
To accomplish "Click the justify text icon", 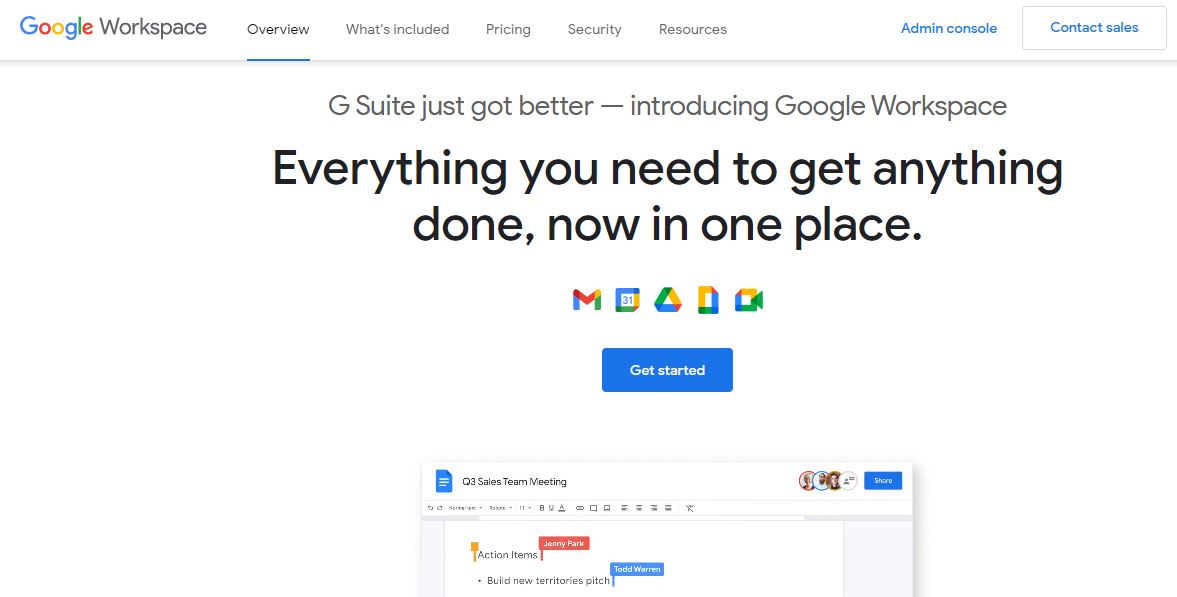I will pos(668,508).
